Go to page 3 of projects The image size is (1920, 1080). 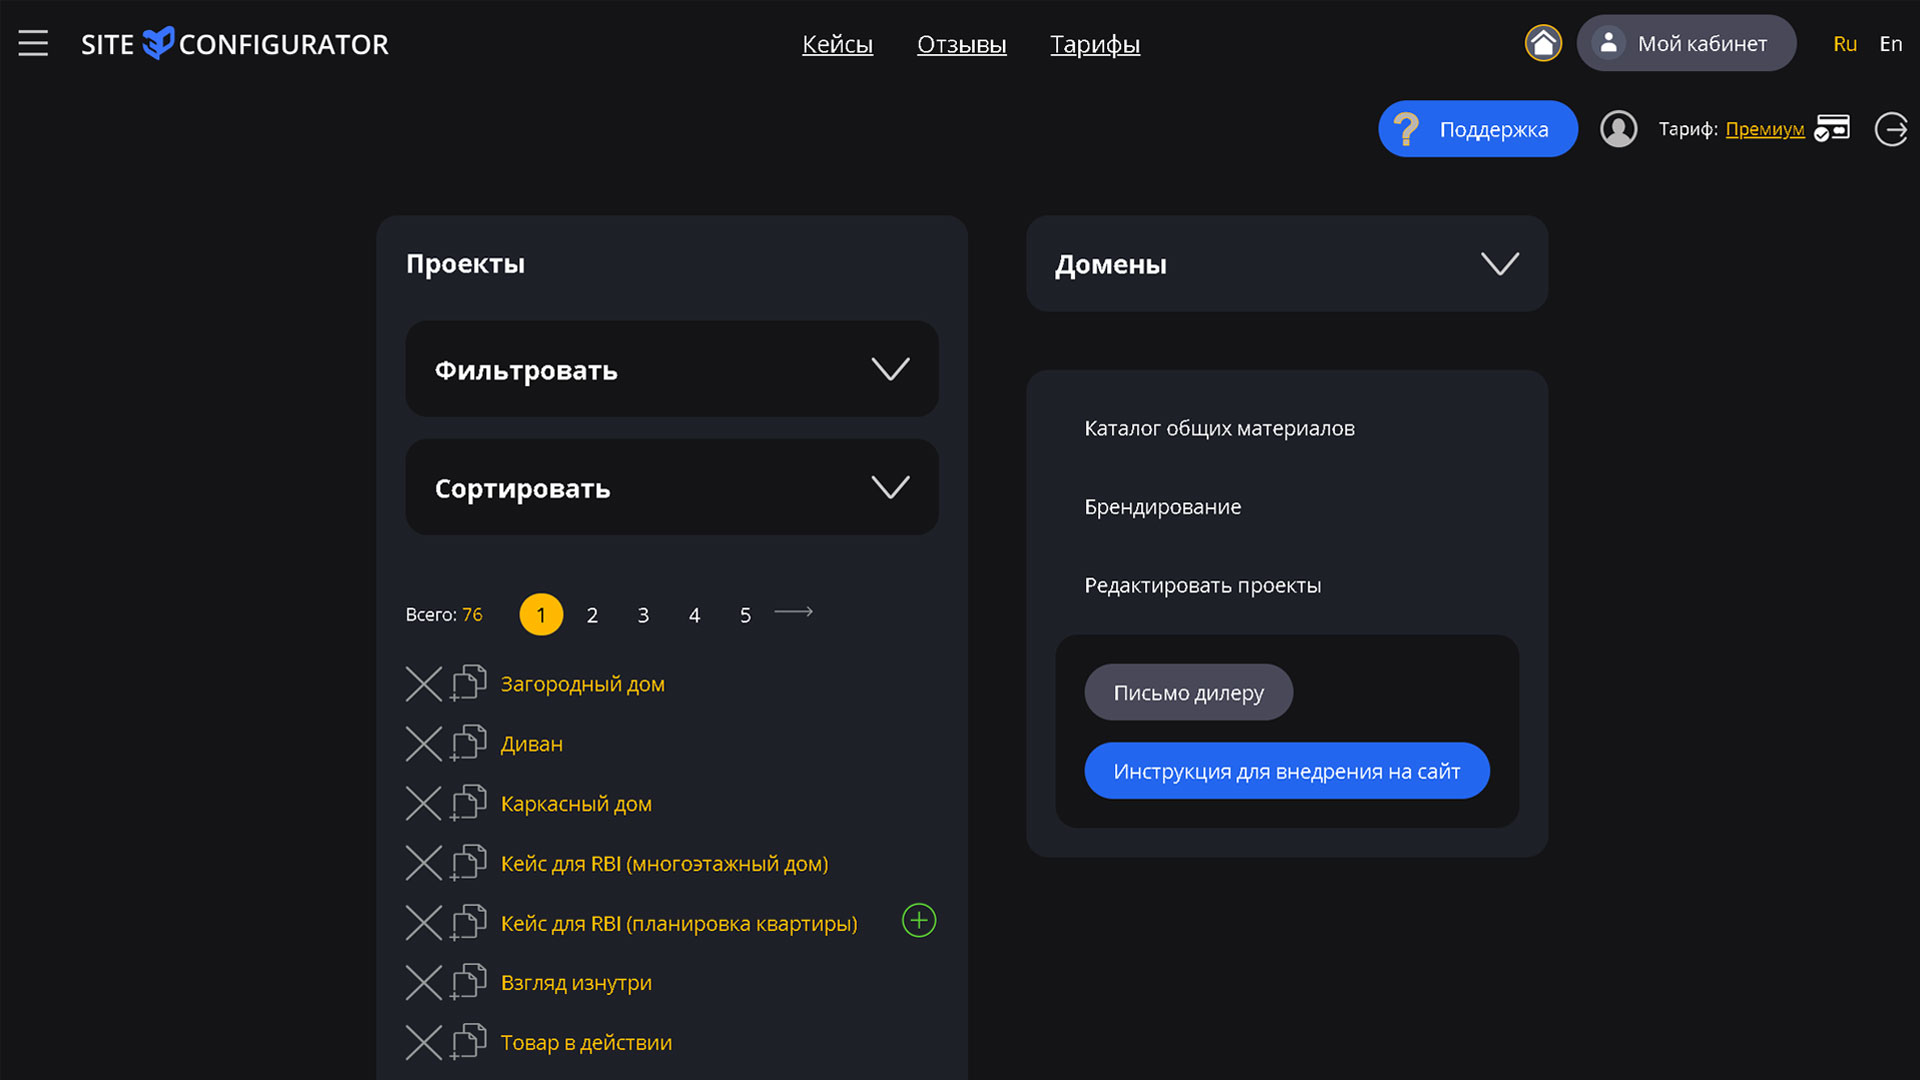coord(643,615)
